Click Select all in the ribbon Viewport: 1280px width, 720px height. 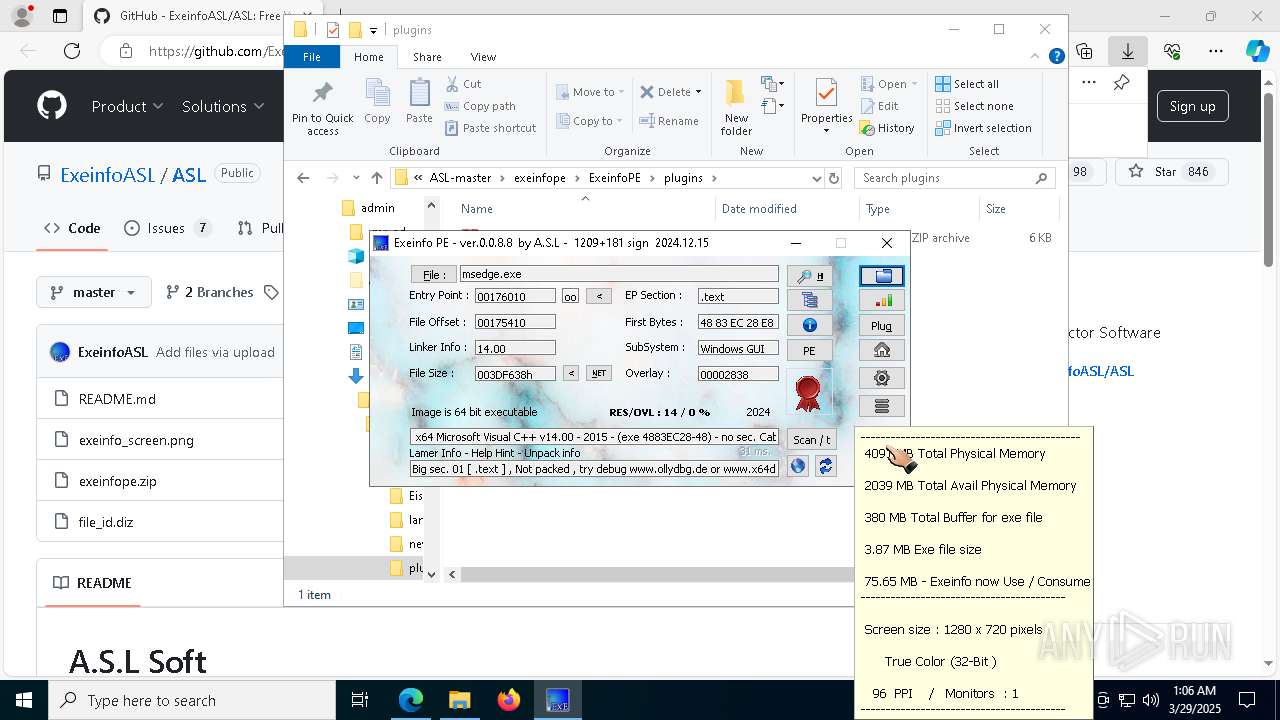point(967,84)
